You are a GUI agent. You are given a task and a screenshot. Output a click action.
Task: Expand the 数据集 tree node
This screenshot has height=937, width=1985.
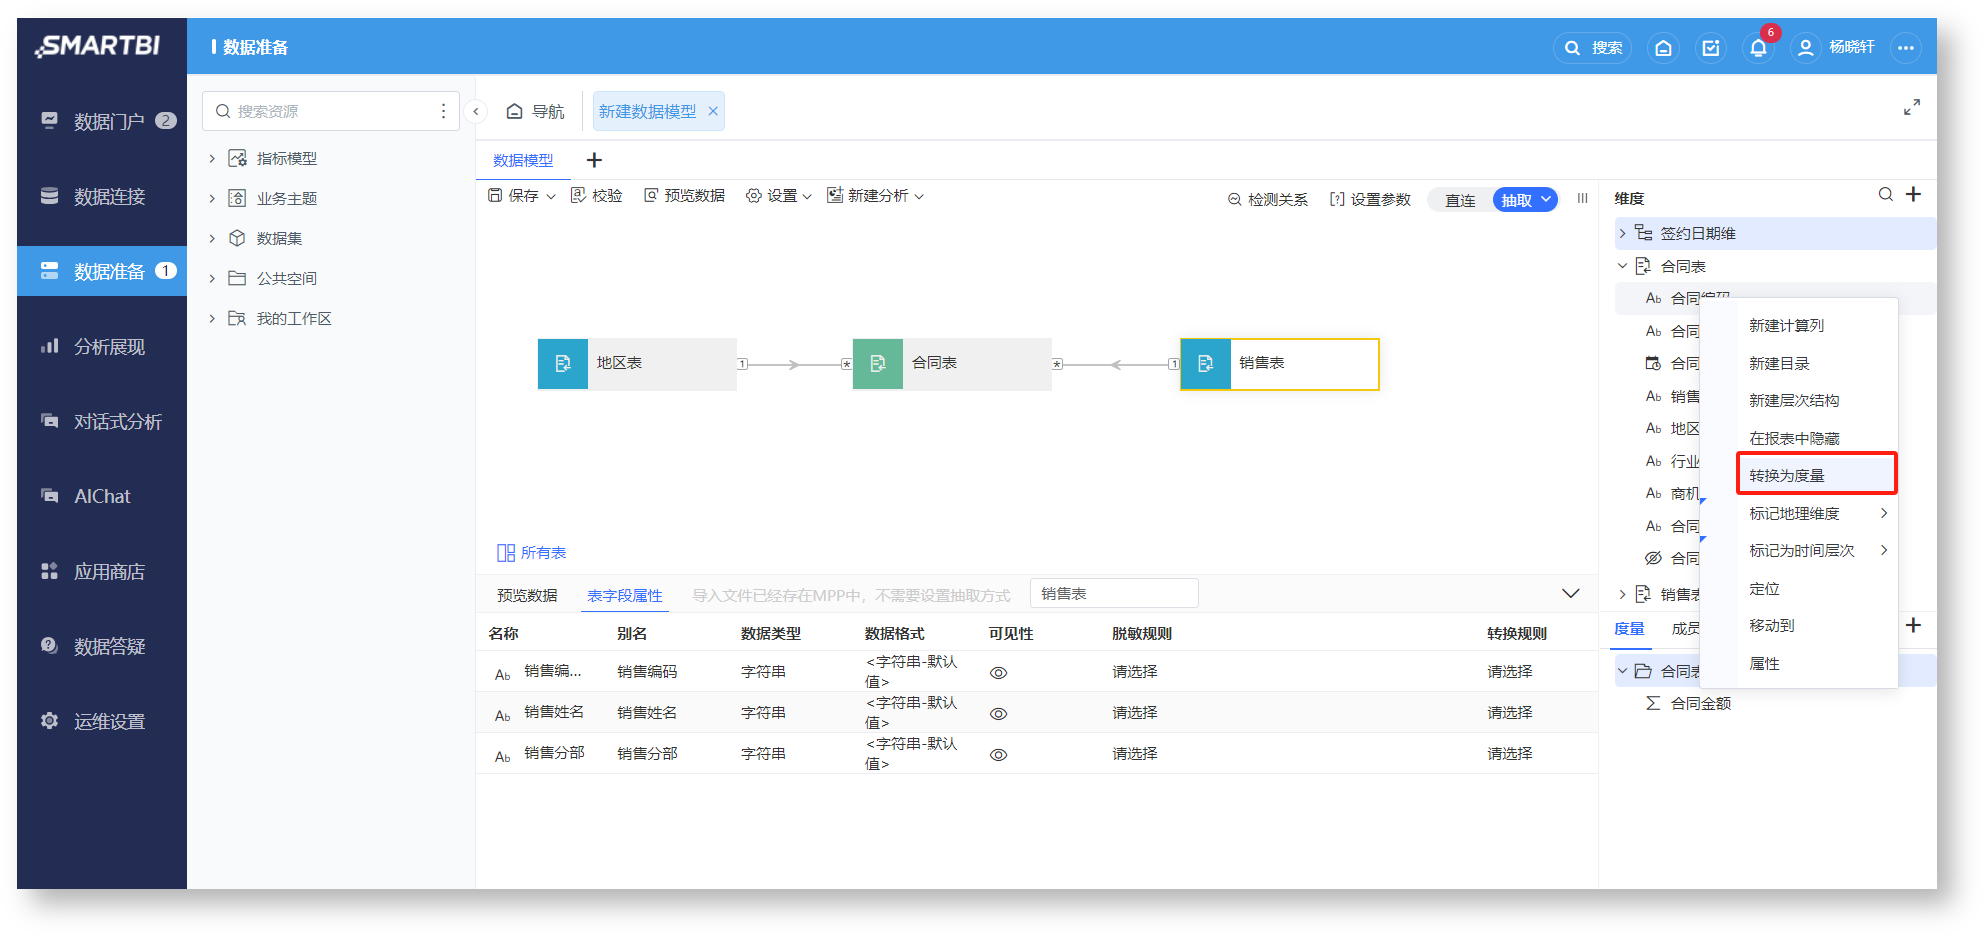[212, 238]
